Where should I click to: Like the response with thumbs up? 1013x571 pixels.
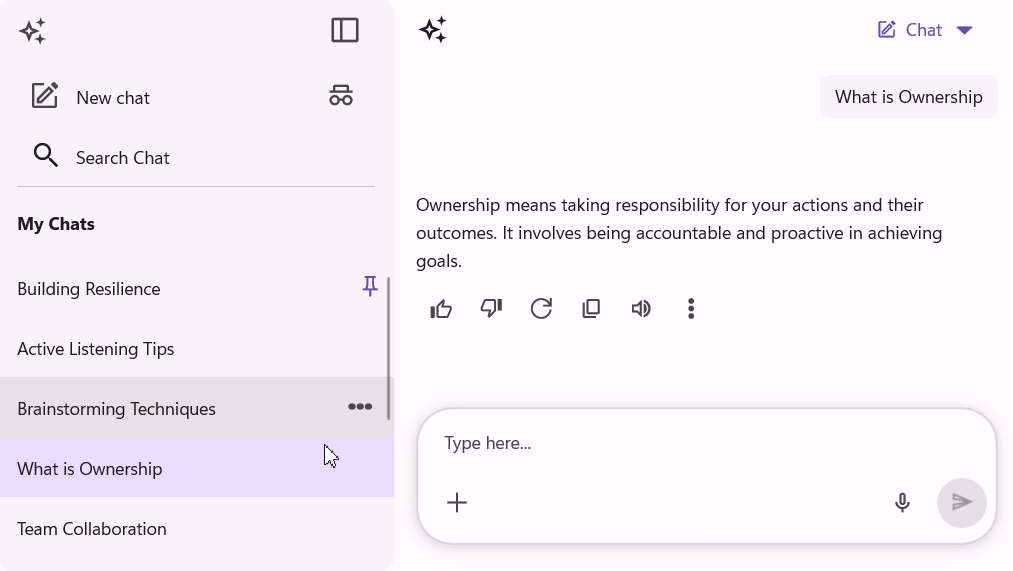(x=441, y=309)
